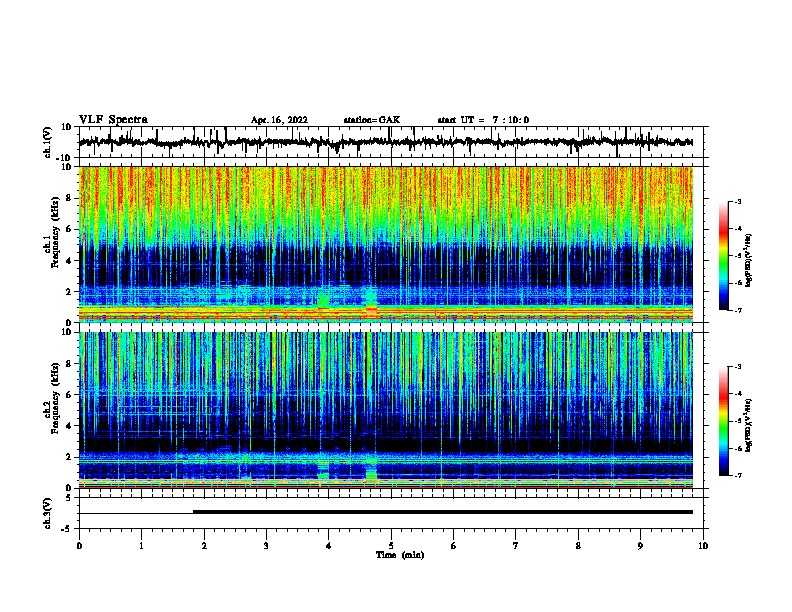The width and height of the screenshot is (792, 612).
Task: Click the "VLF Spectra" title text
Action: 113,120
